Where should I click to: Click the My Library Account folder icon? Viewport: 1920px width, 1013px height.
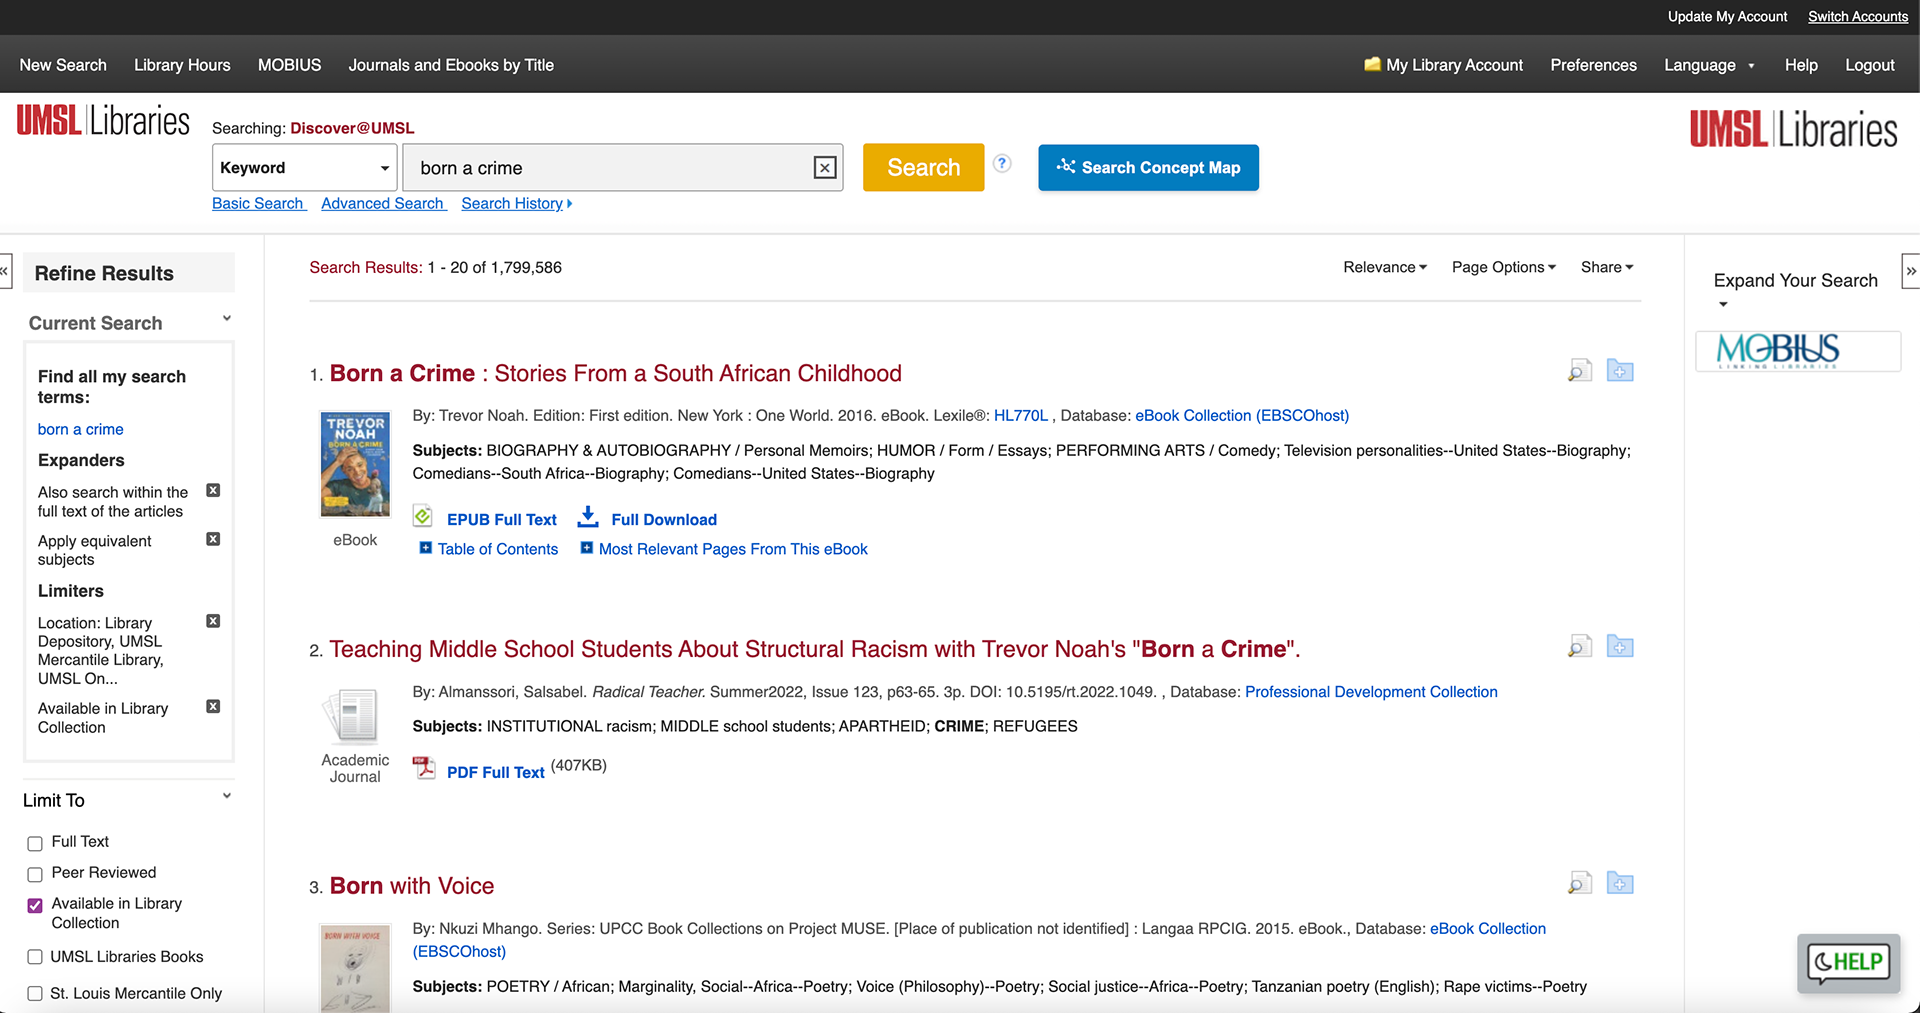[1372, 64]
